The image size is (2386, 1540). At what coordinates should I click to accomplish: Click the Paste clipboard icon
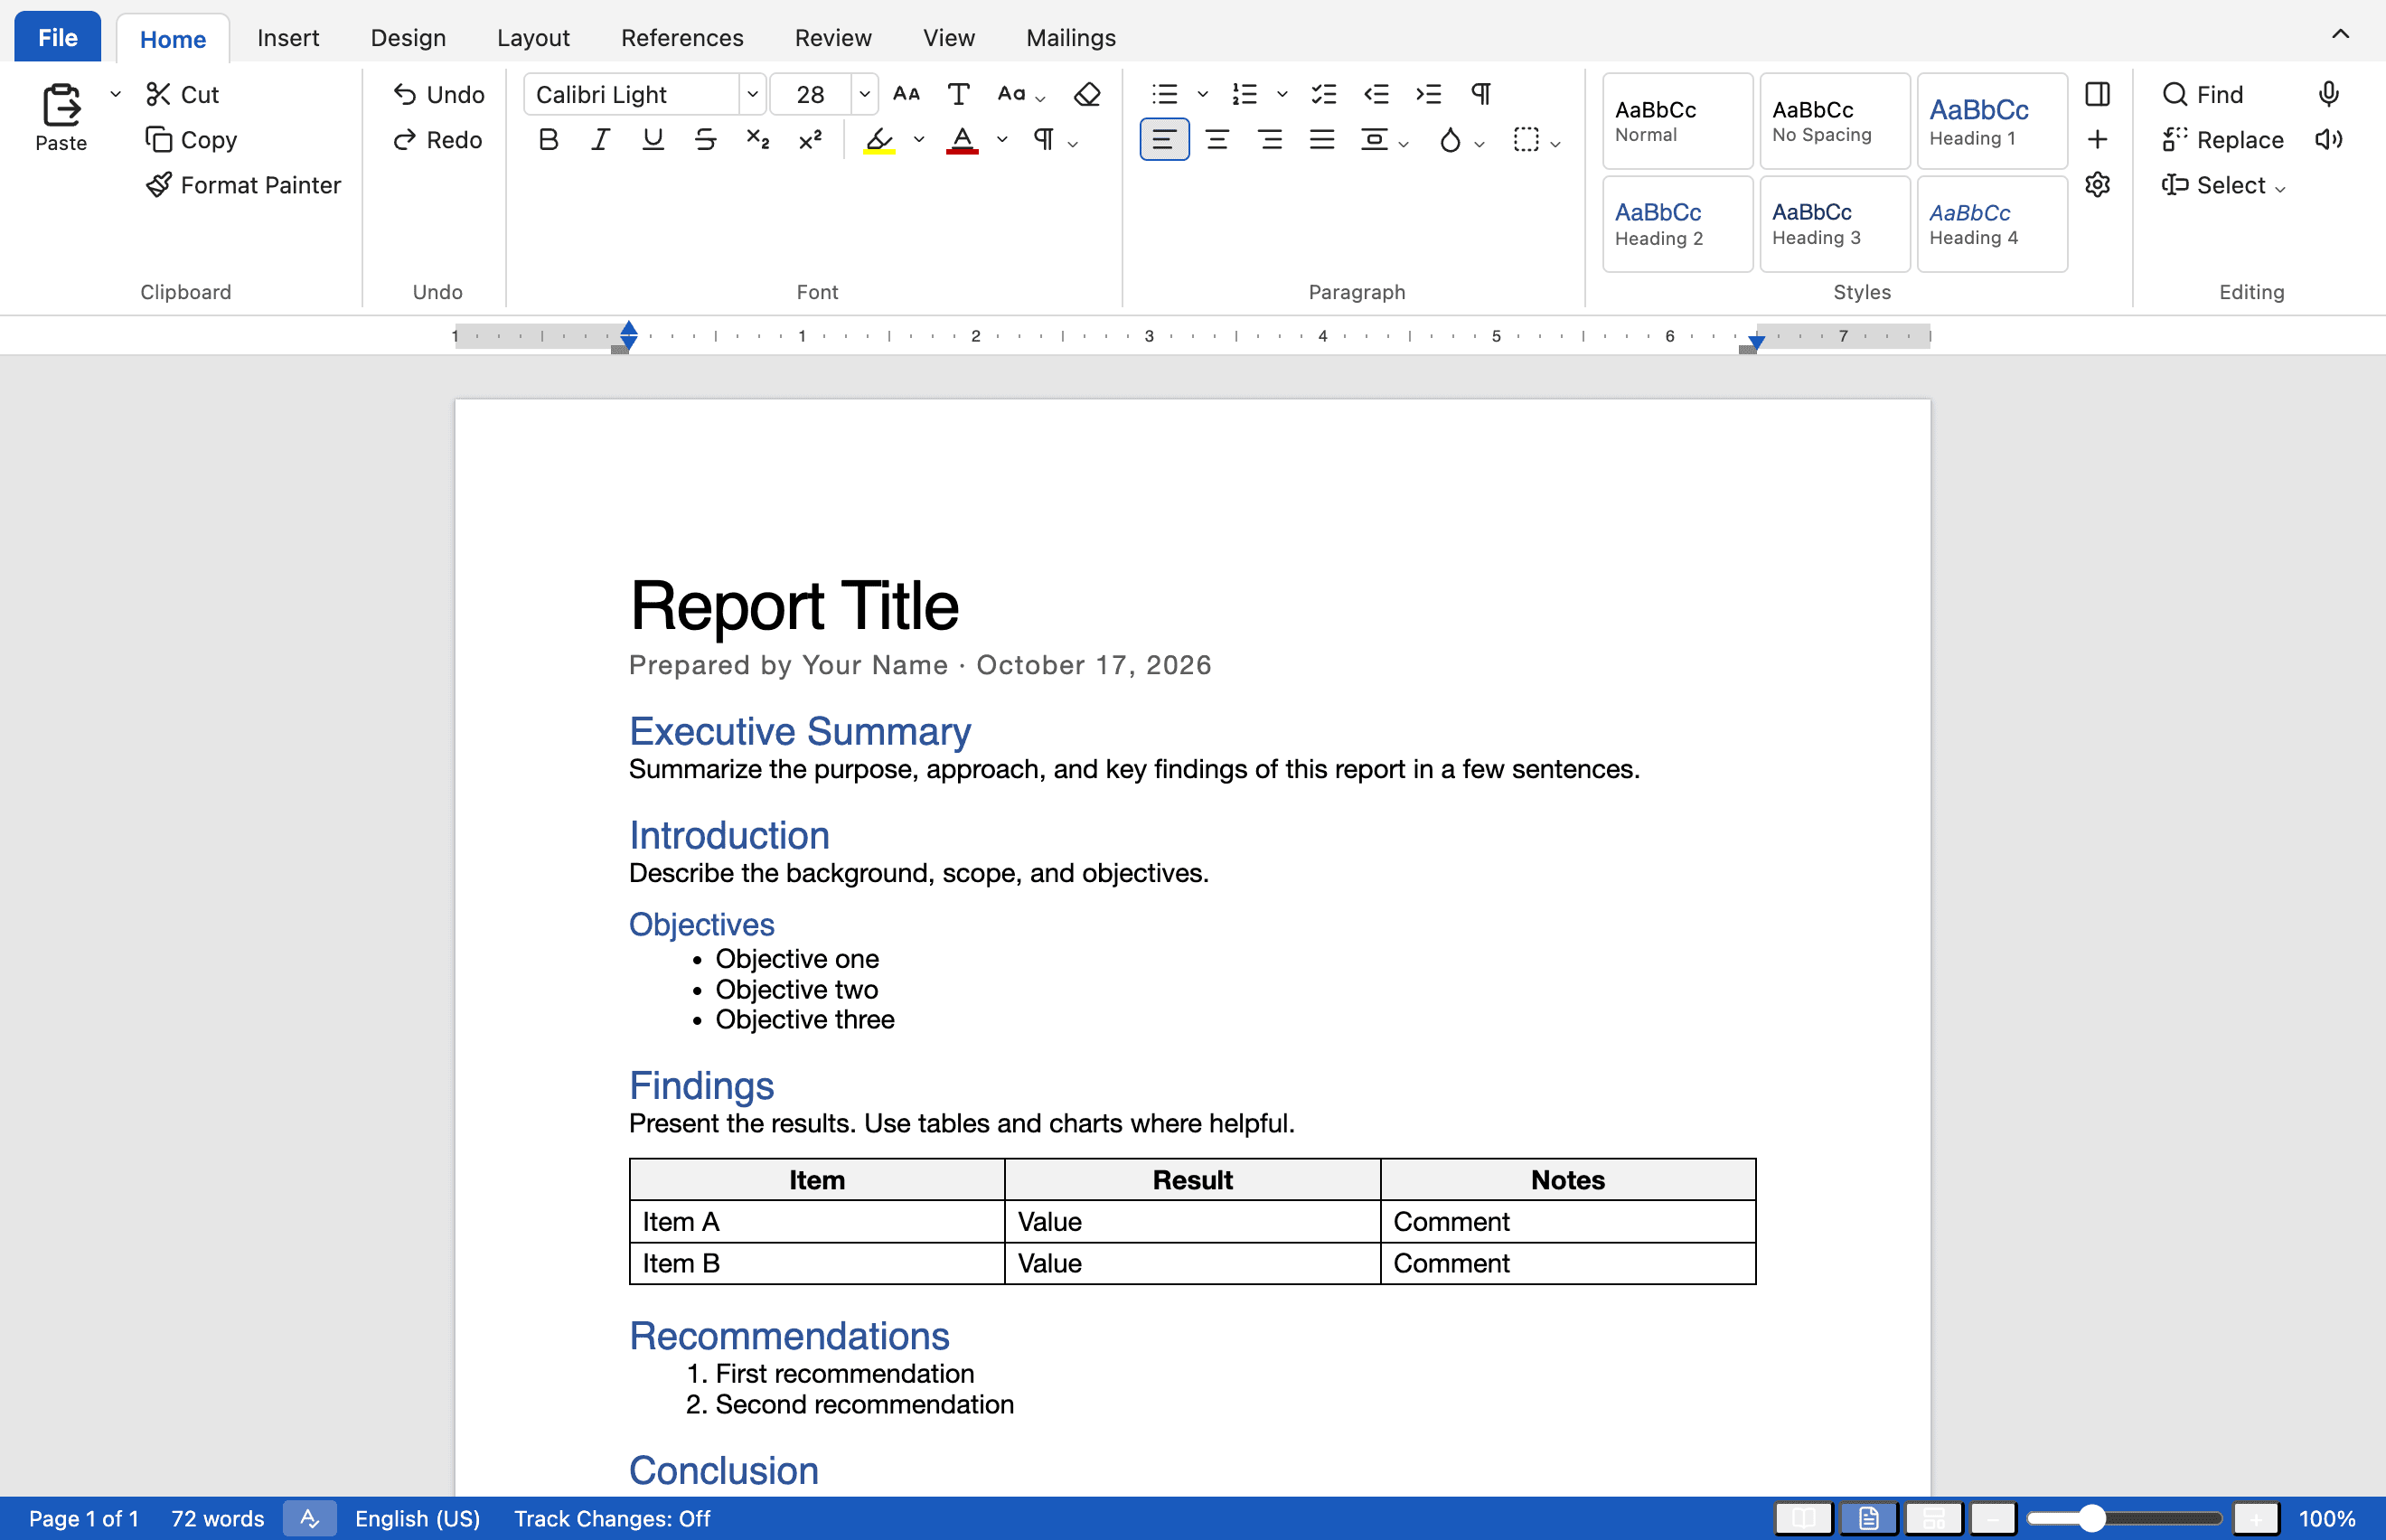coord(61,104)
